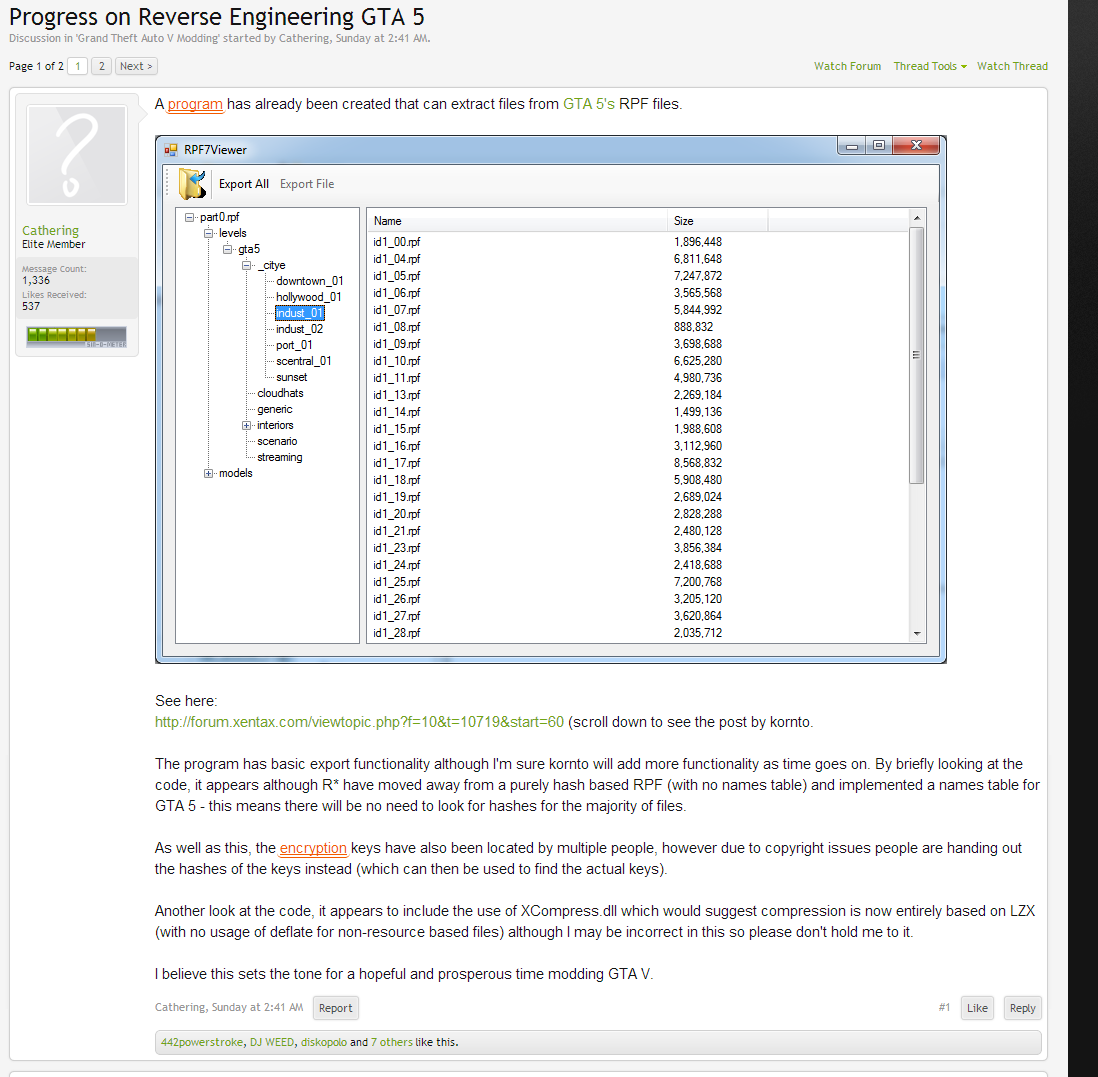Close the RPF7Viewer window

[x=916, y=146]
